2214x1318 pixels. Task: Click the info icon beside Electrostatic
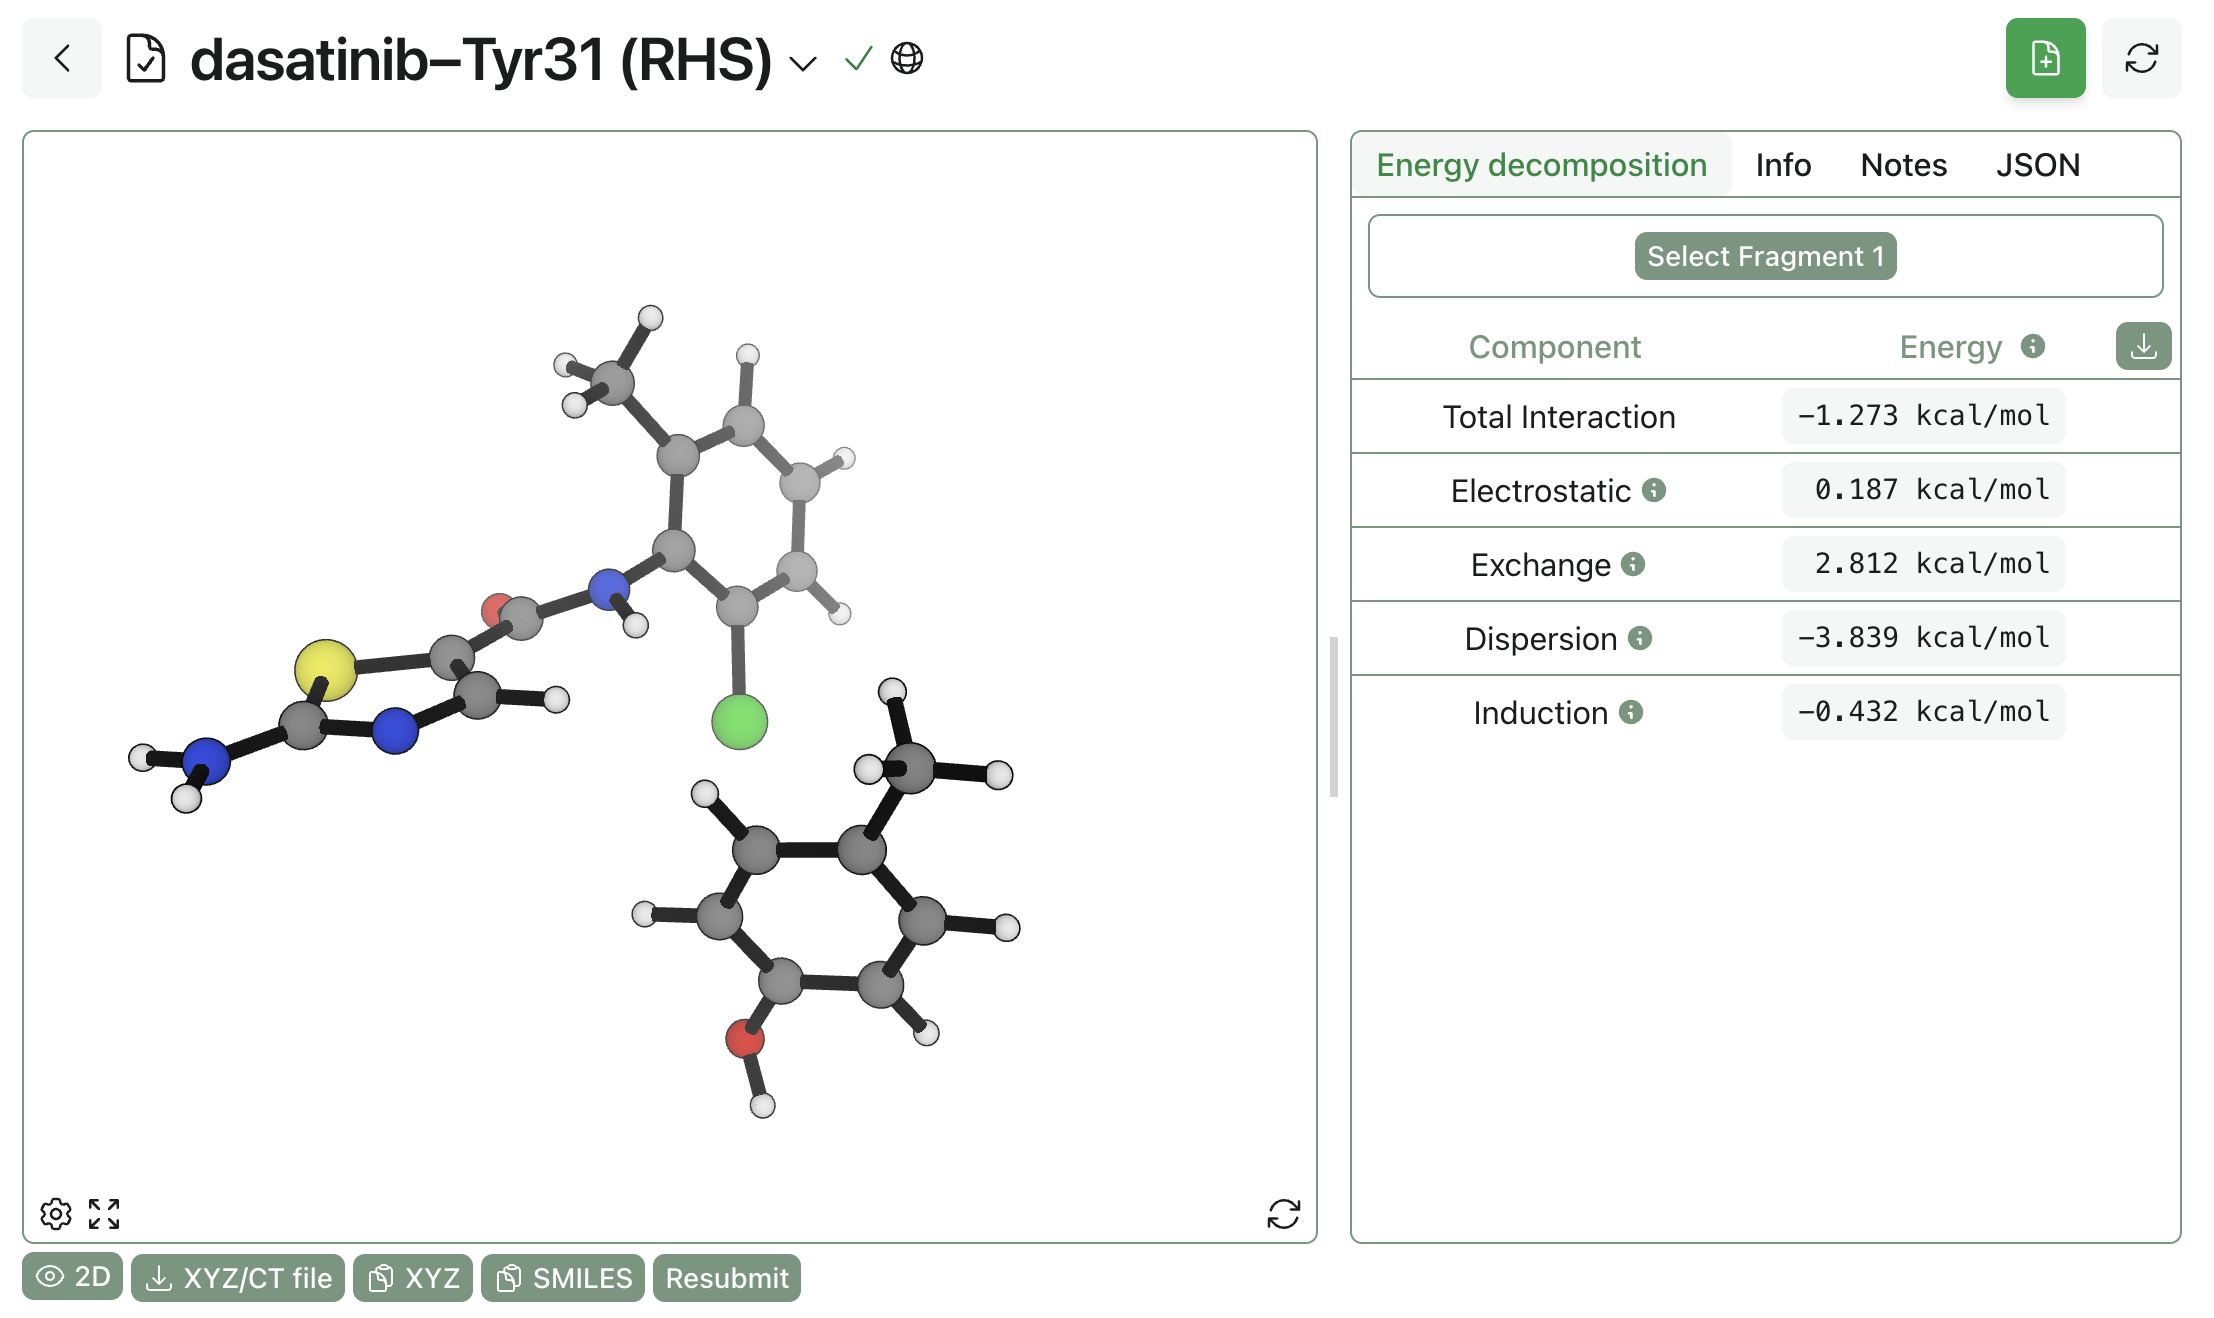(x=1654, y=490)
